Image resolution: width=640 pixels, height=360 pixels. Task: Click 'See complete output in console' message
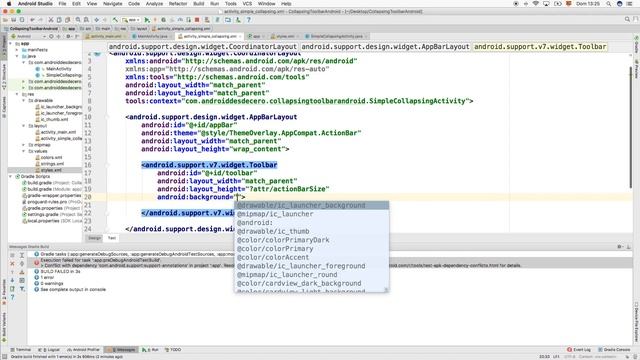click(73, 289)
